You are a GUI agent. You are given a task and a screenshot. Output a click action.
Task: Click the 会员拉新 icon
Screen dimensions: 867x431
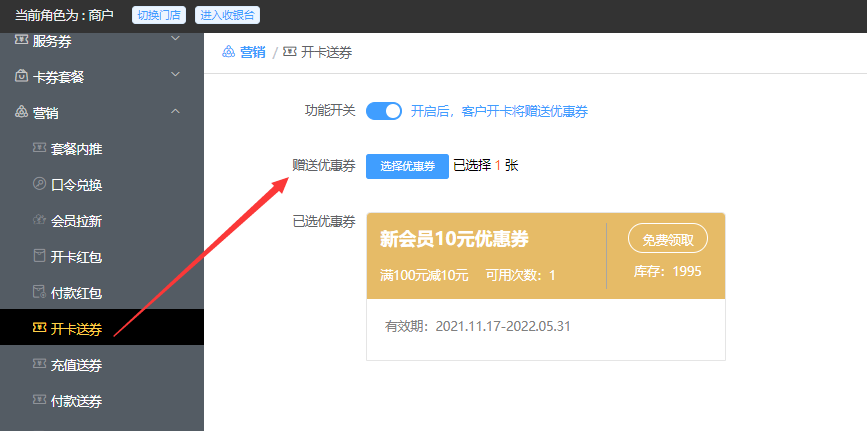coord(39,220)
